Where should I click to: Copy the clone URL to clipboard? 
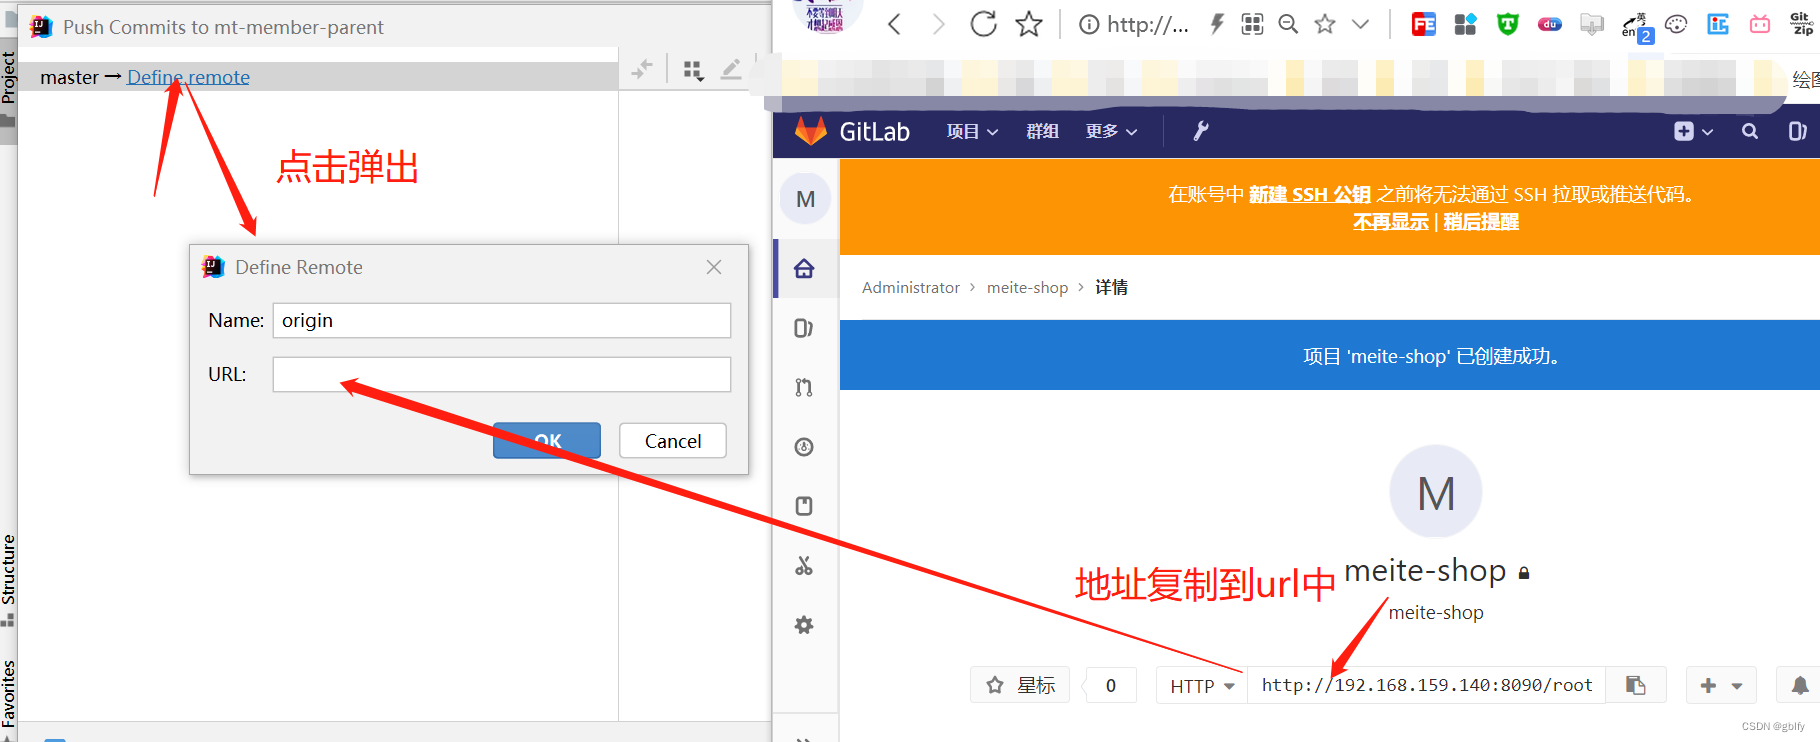pyautogui.click(x=1636, y=685)
